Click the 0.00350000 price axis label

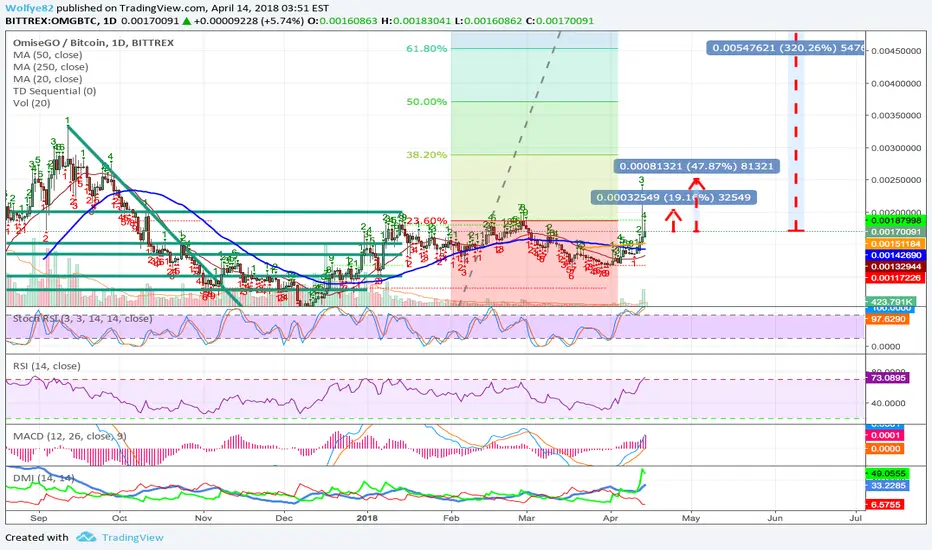(896, 115)
